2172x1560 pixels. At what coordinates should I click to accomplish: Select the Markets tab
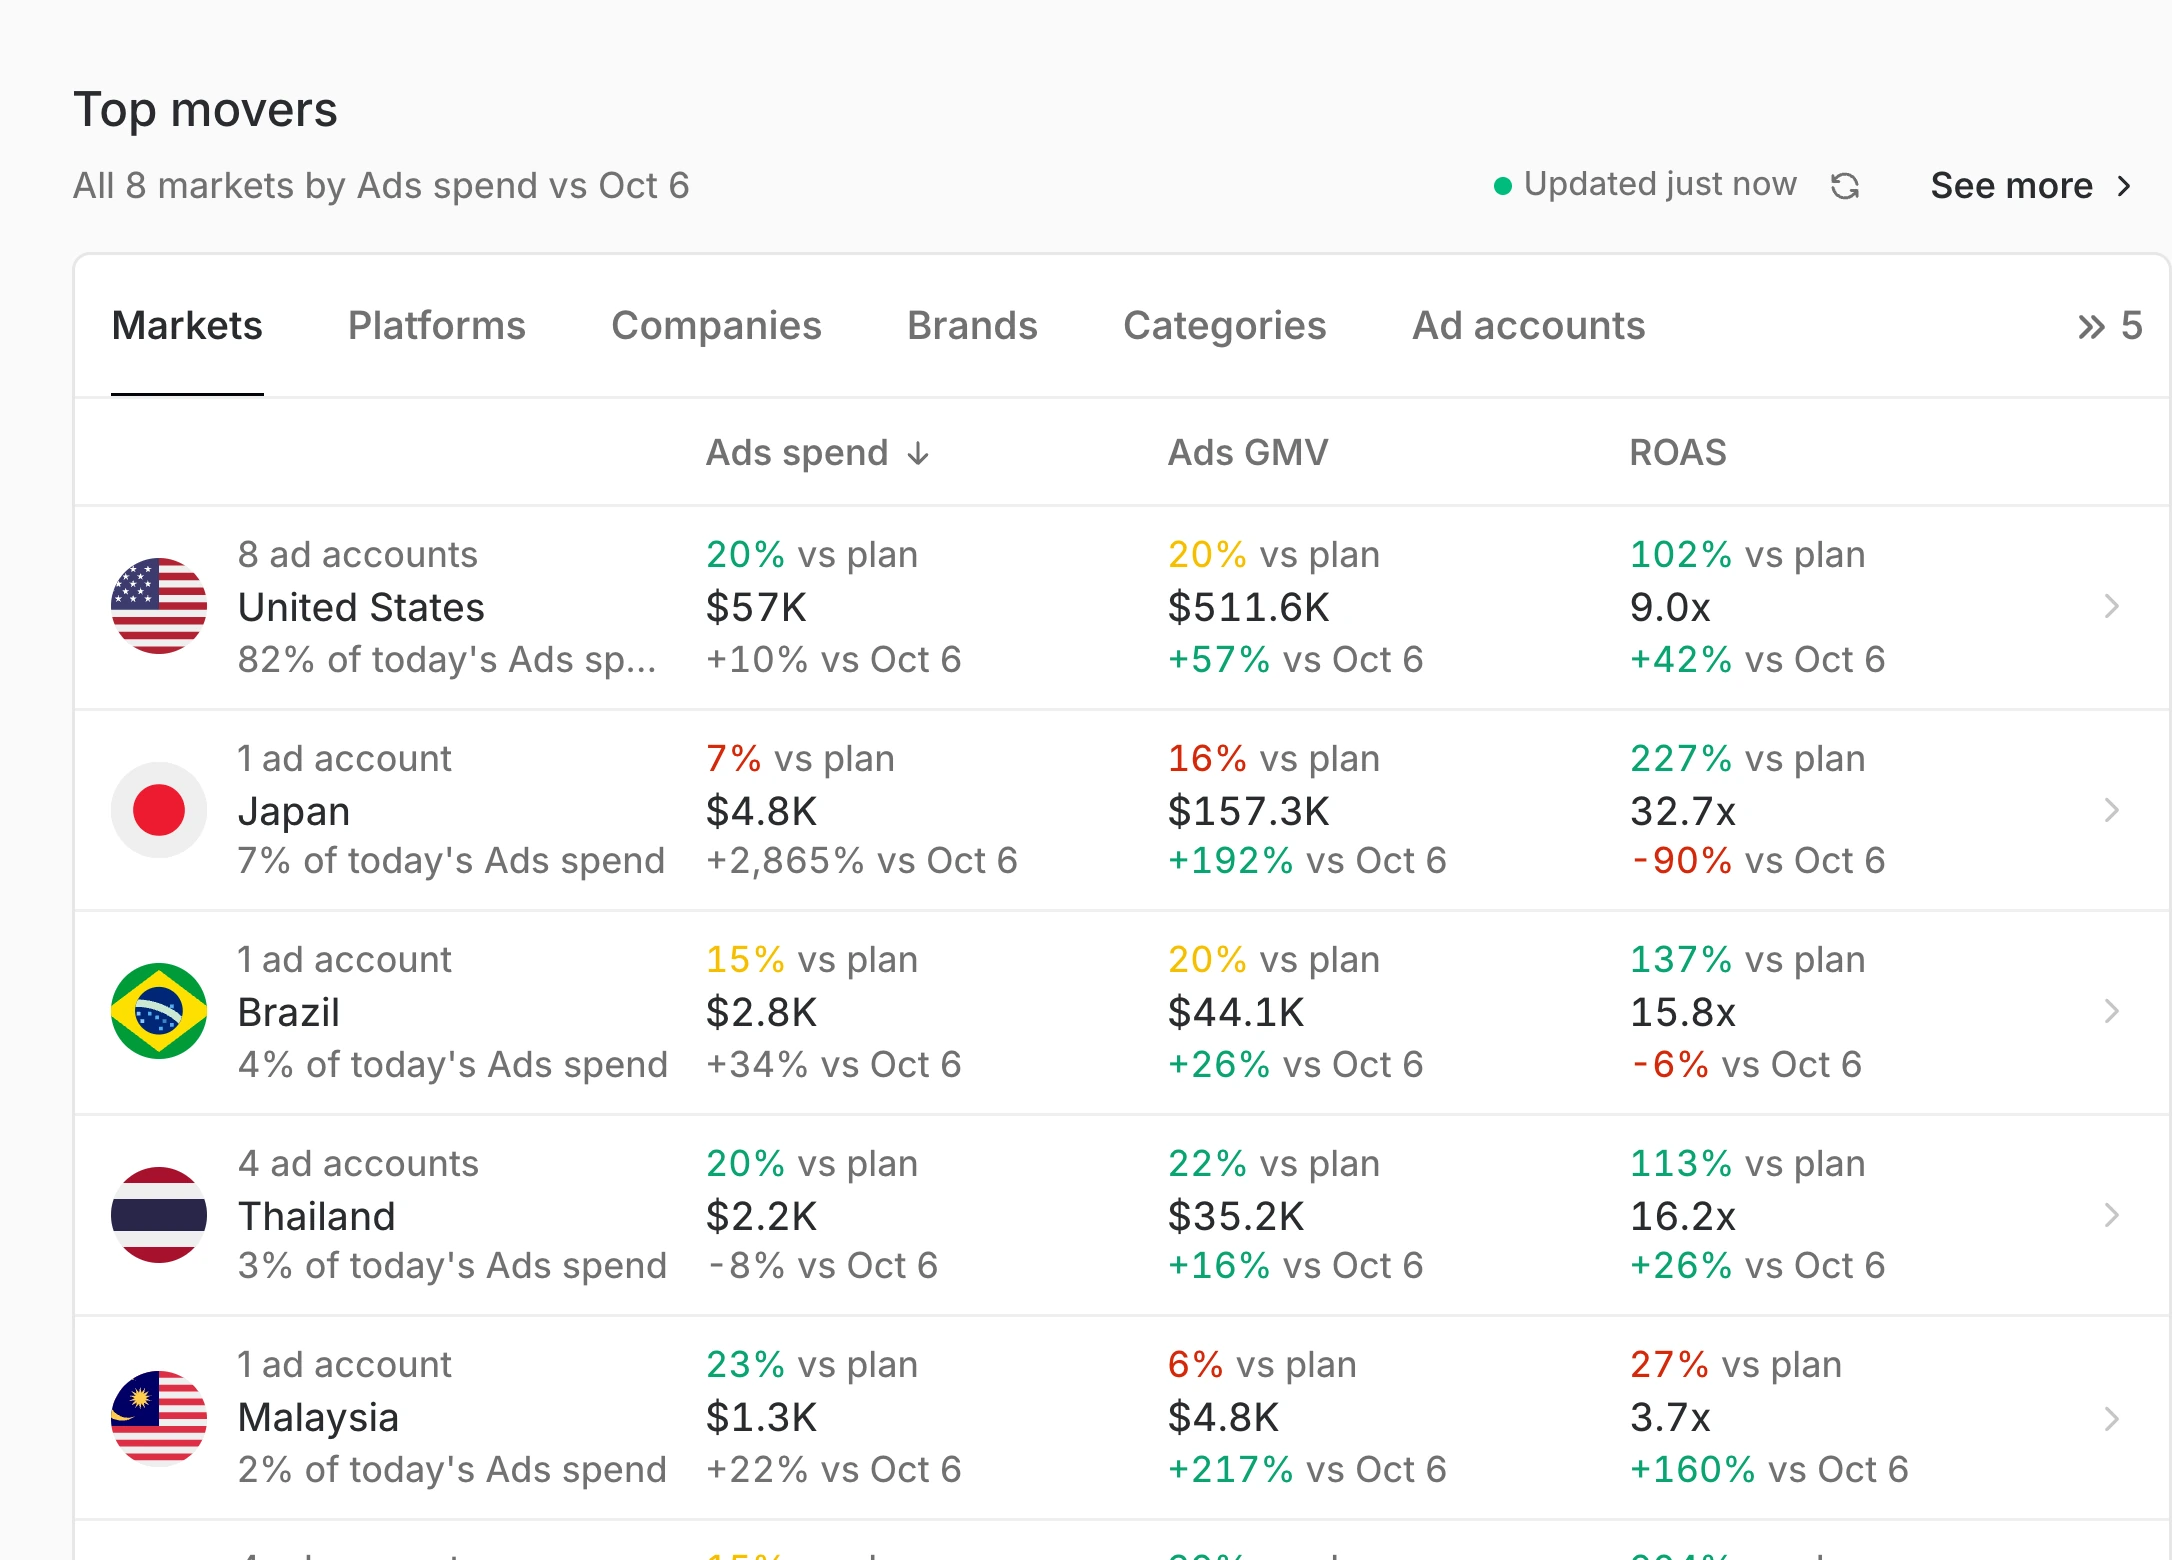(187, 326)
